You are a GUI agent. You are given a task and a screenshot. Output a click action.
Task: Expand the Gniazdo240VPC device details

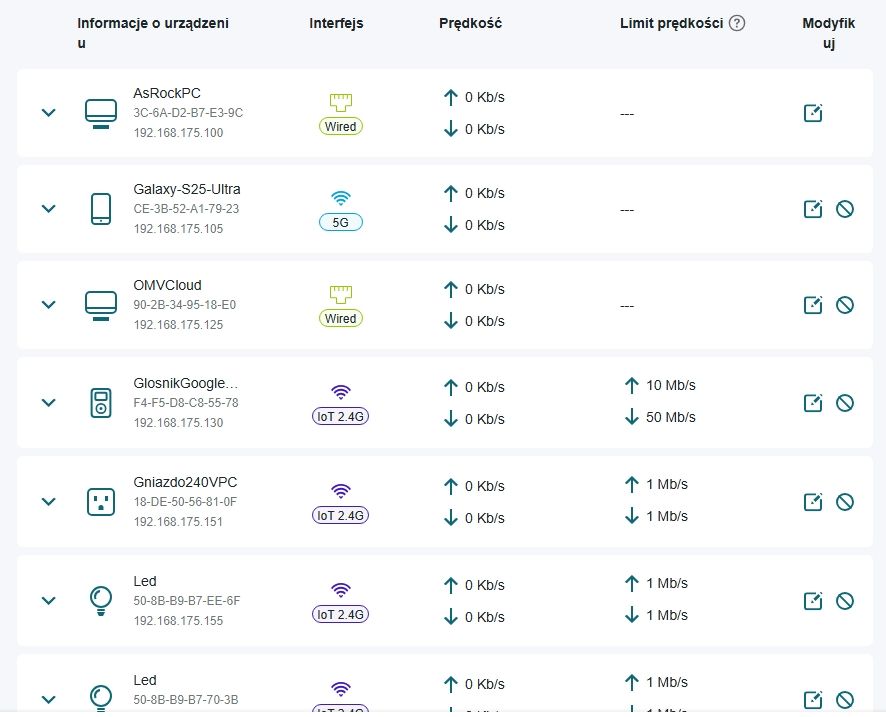(x=48, y=502)
